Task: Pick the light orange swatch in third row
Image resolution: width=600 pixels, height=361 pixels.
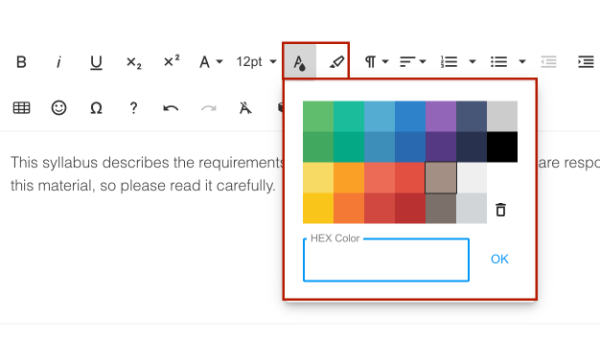Action: point(349,178)
